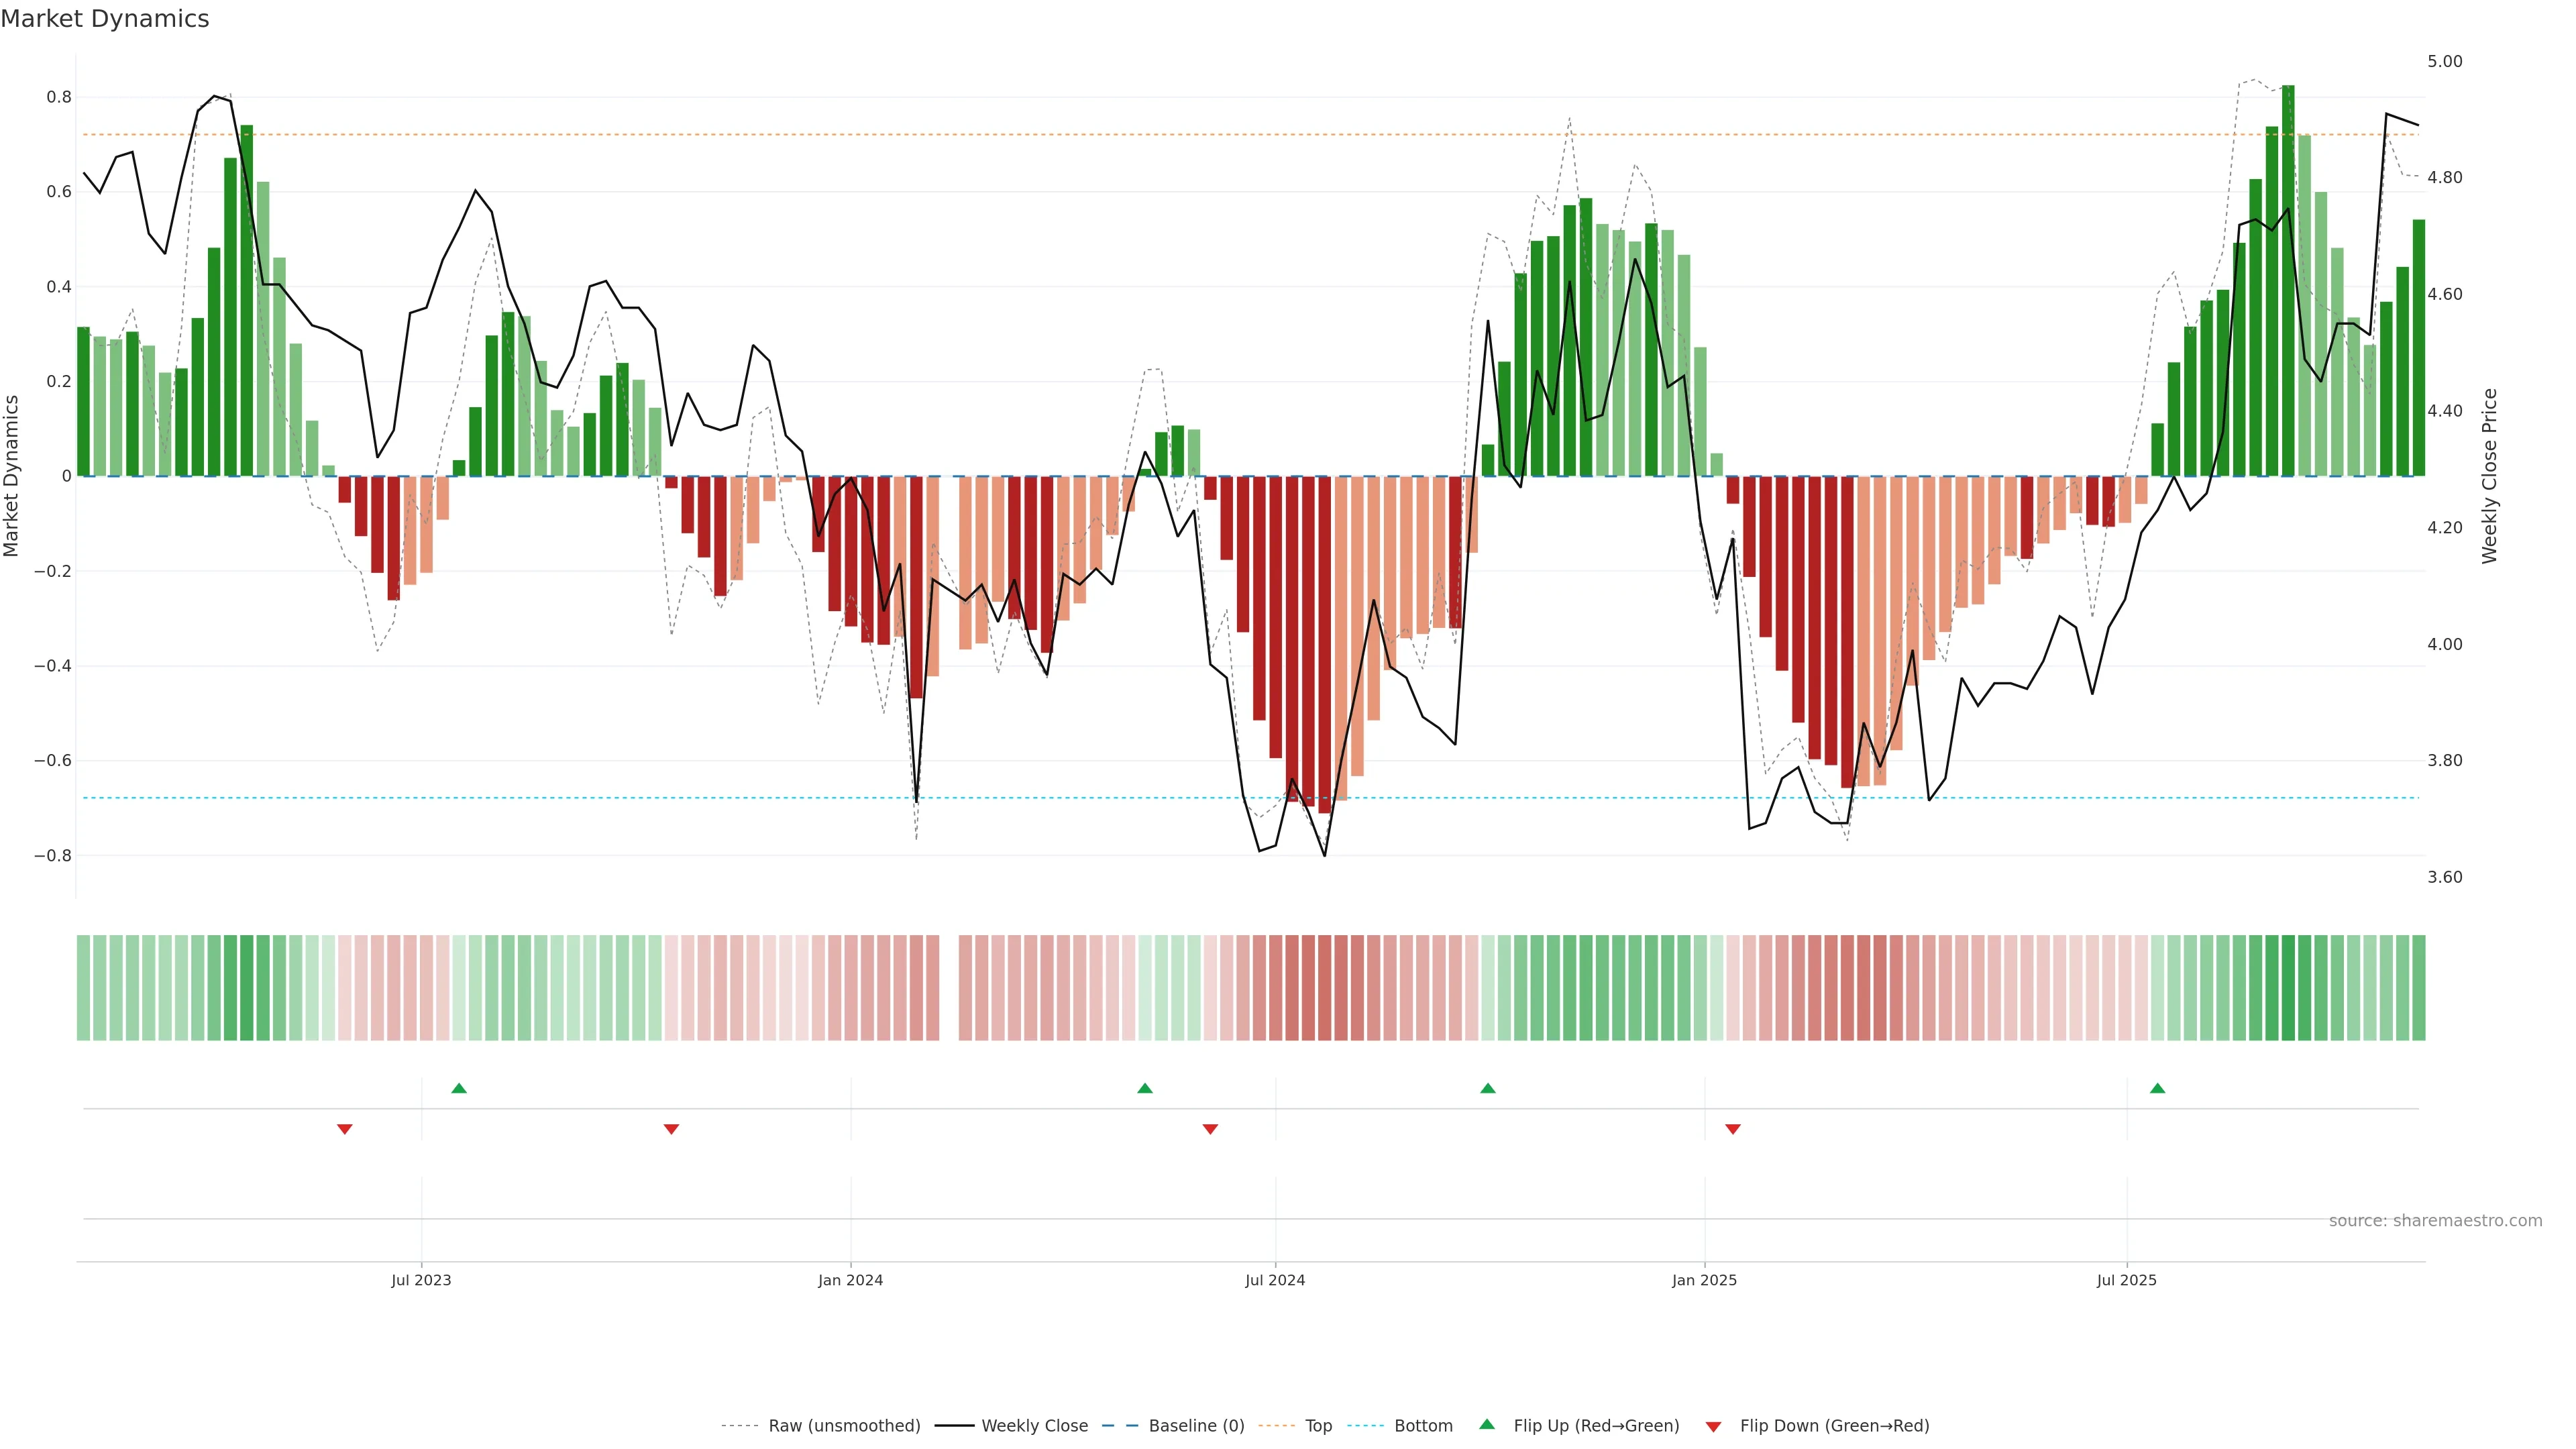Click the Flip Down (Green→Red) legend label
Image resolution: width=2576 pixels, height=1449 pixels.
tap(1834, 1426)
